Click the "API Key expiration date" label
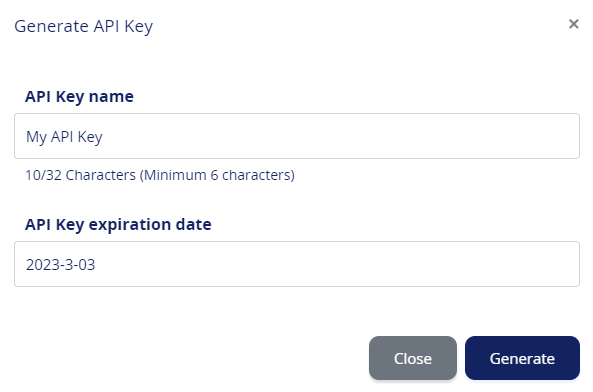 (118, 225)
